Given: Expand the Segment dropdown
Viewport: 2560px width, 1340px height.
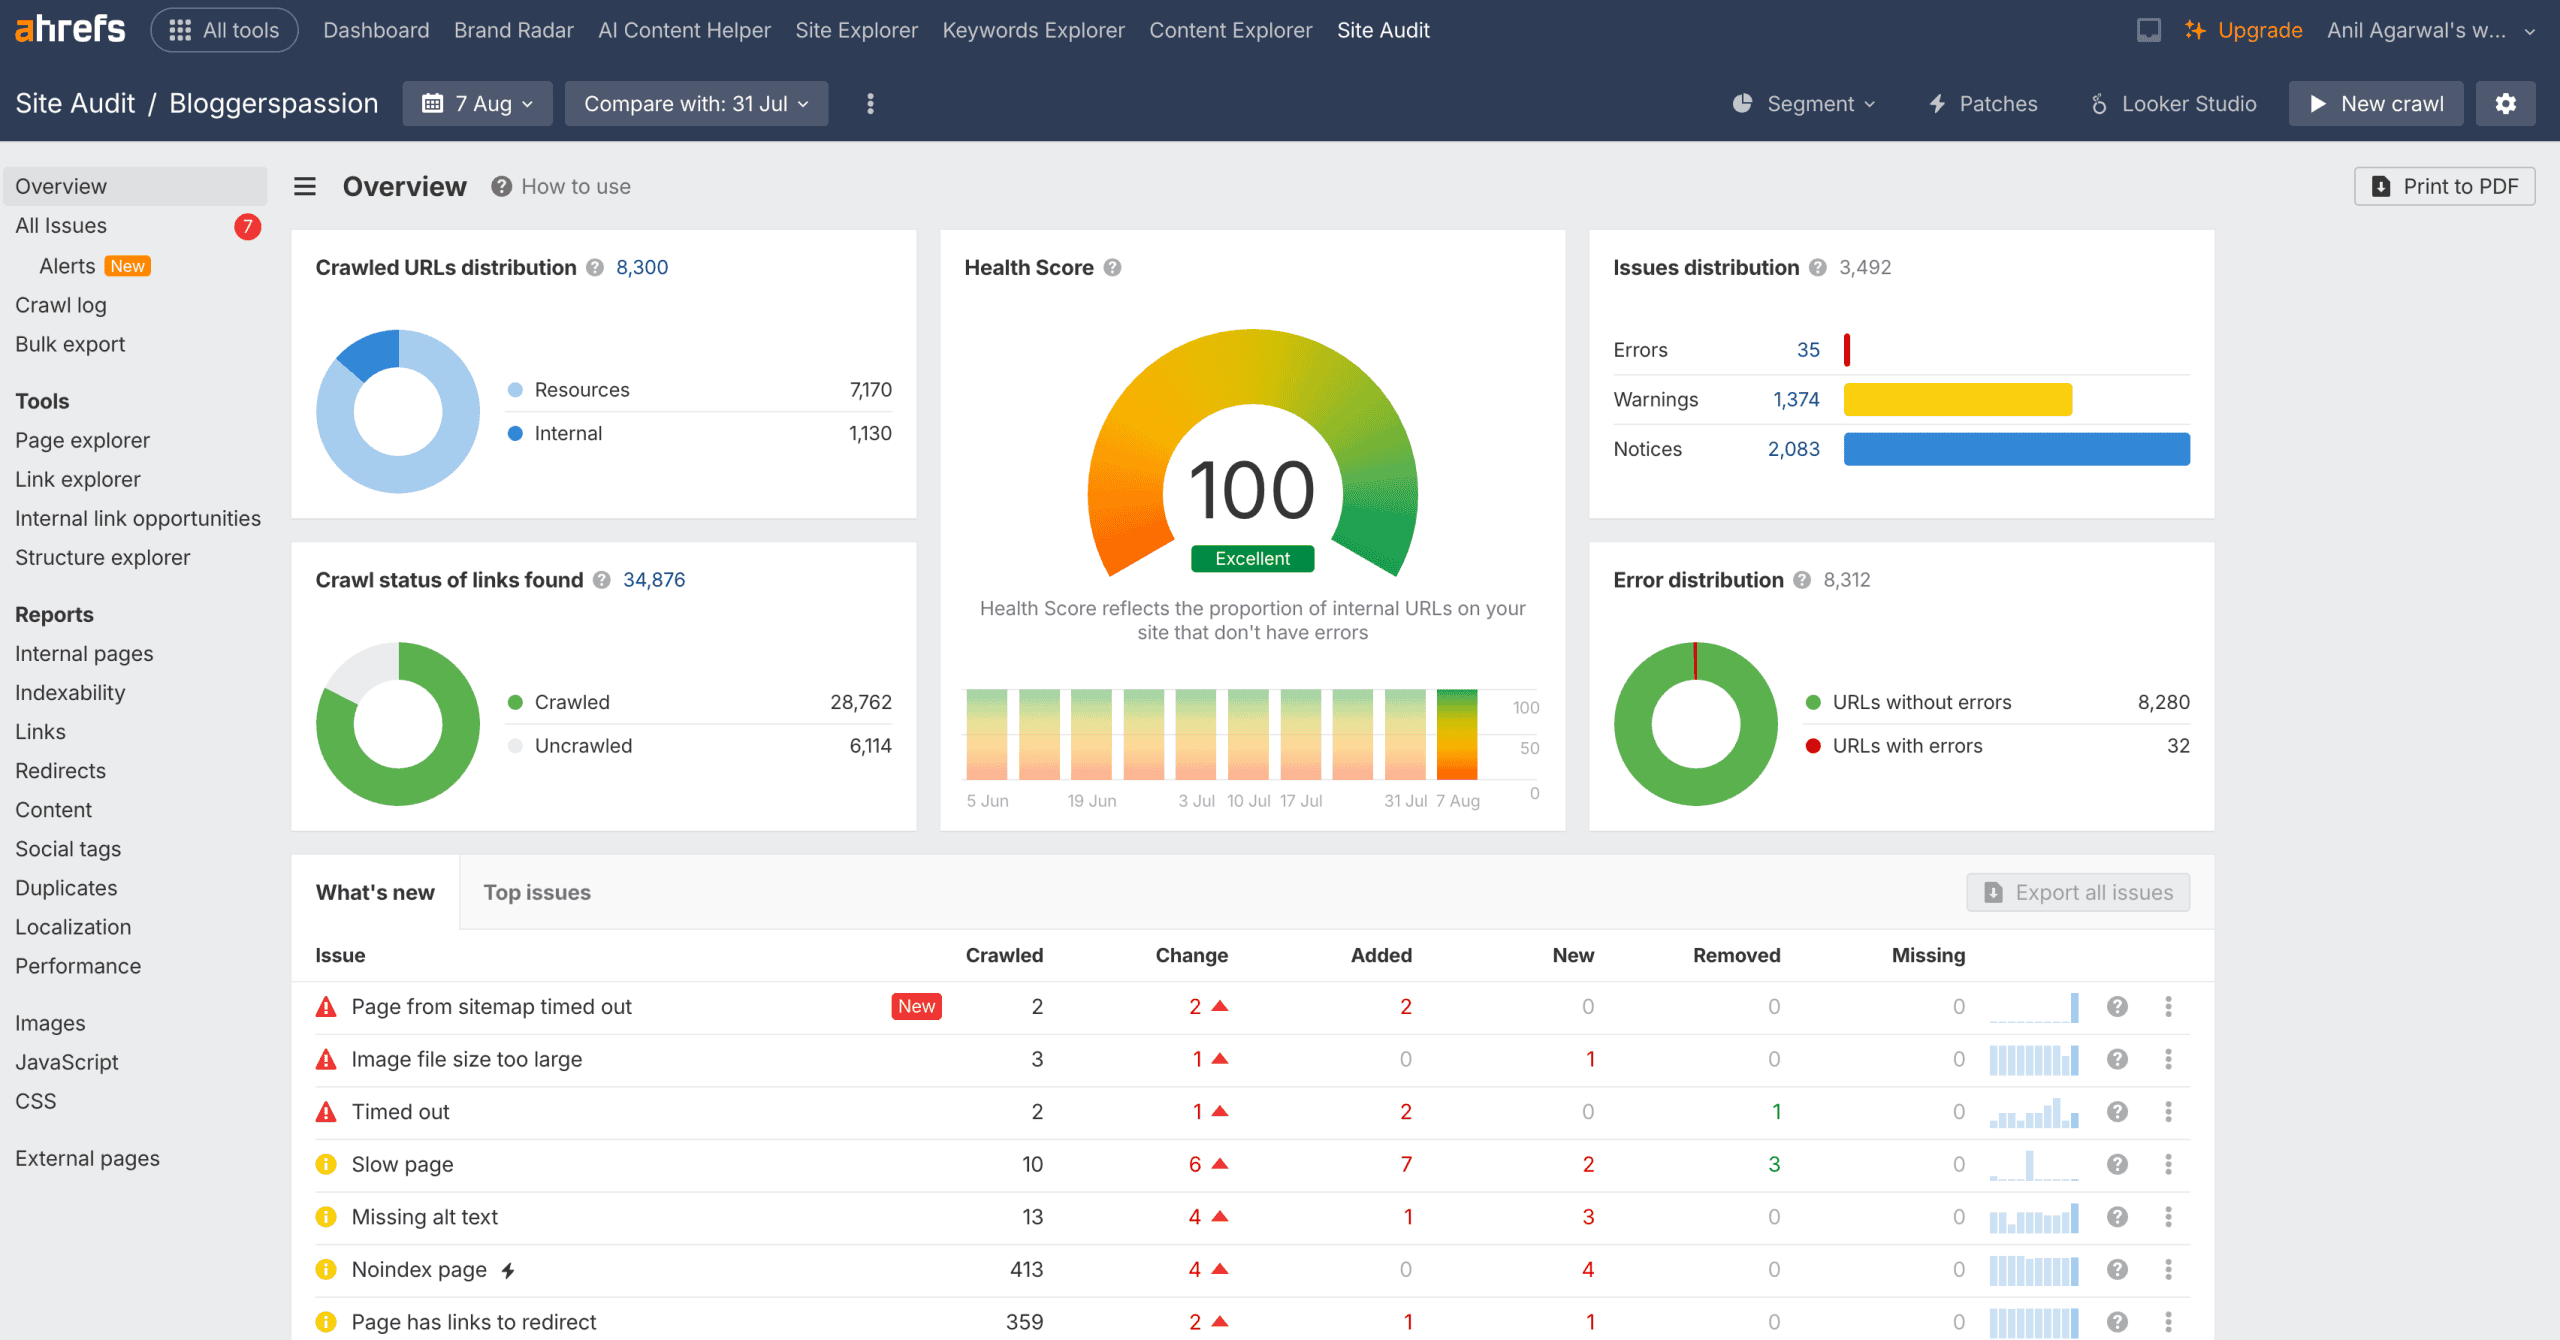Looking at the screenshot, I should pos(1804,104).
